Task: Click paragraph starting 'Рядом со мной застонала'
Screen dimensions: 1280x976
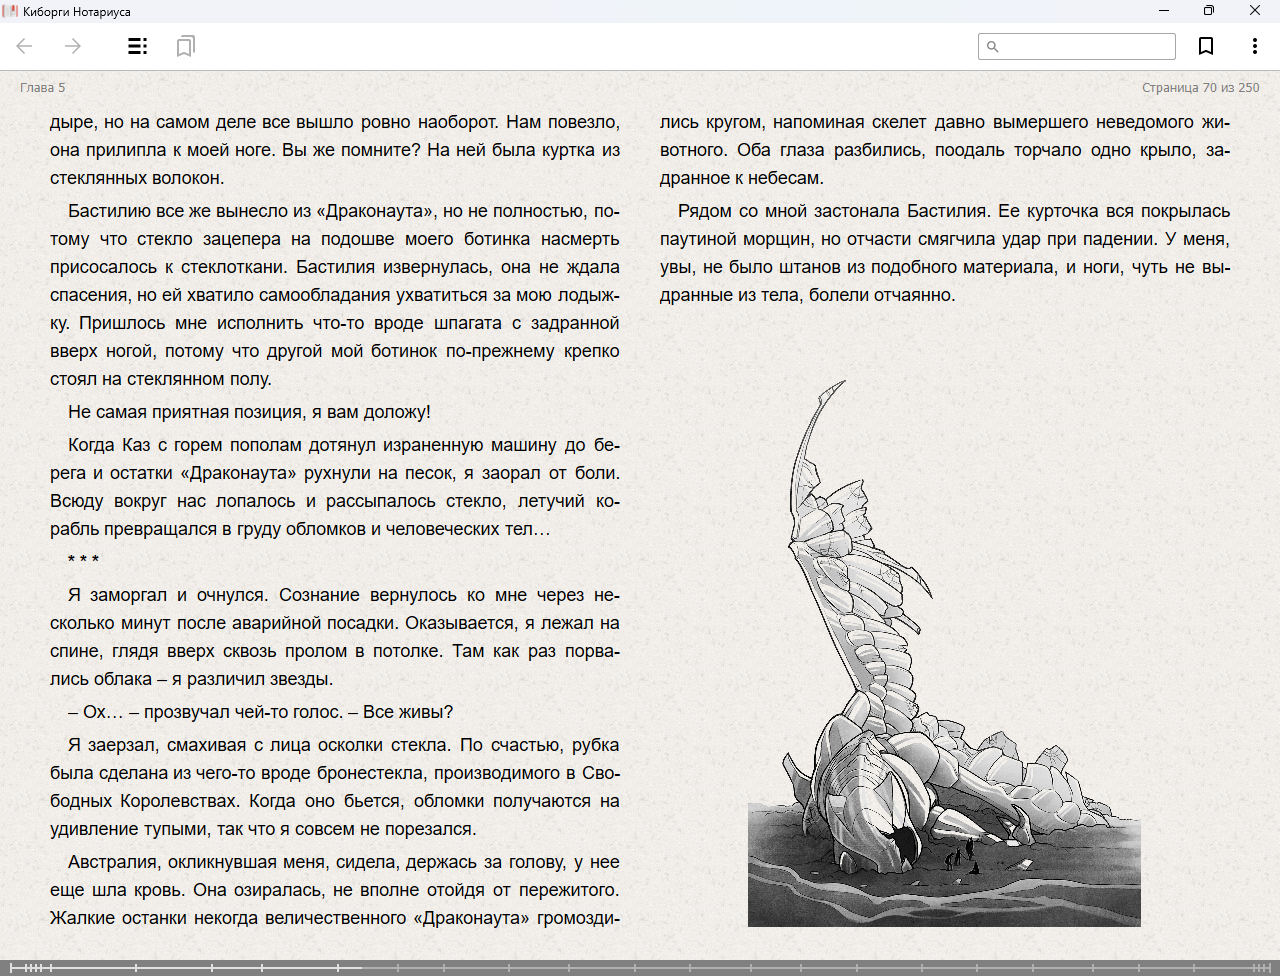Action: coord(944,253)
